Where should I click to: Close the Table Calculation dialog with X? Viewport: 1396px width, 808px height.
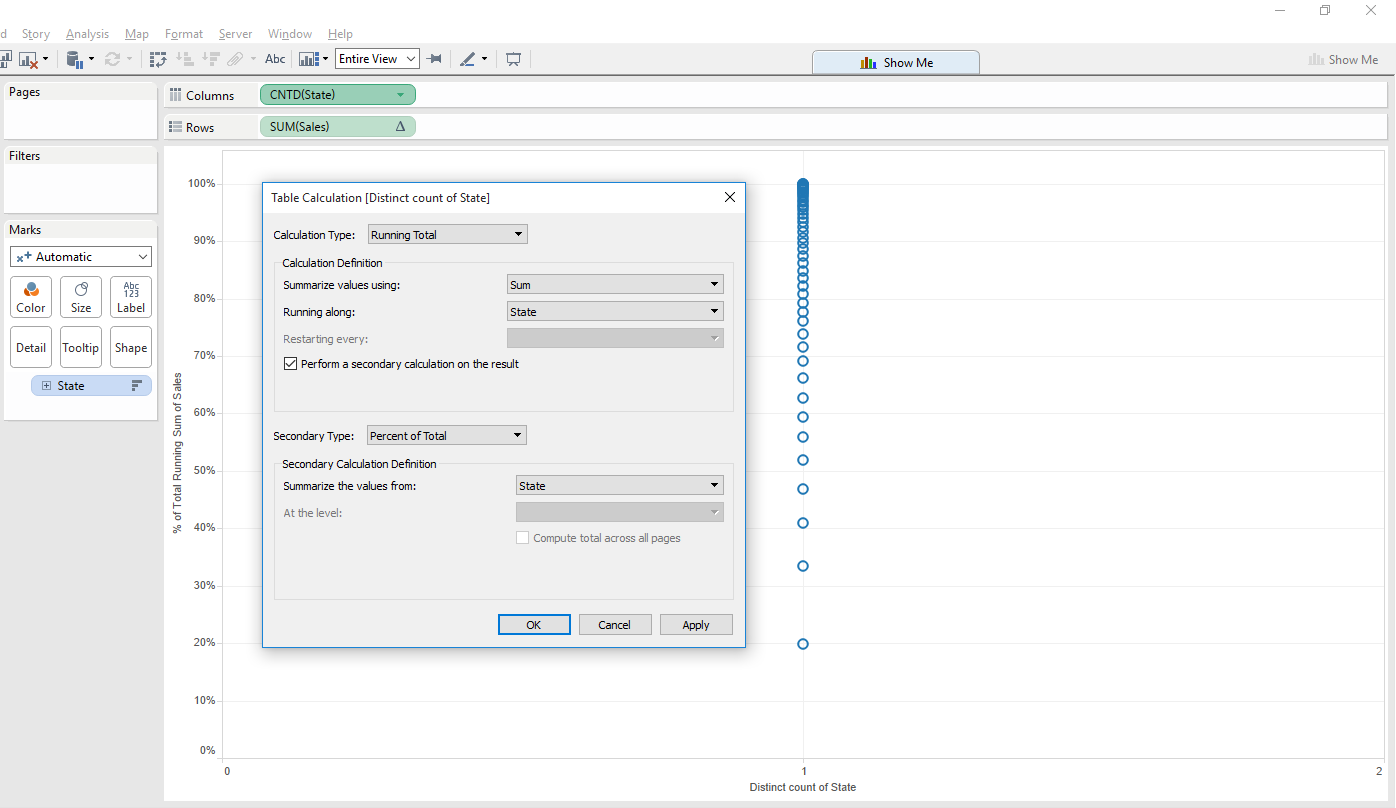(730, 198)
